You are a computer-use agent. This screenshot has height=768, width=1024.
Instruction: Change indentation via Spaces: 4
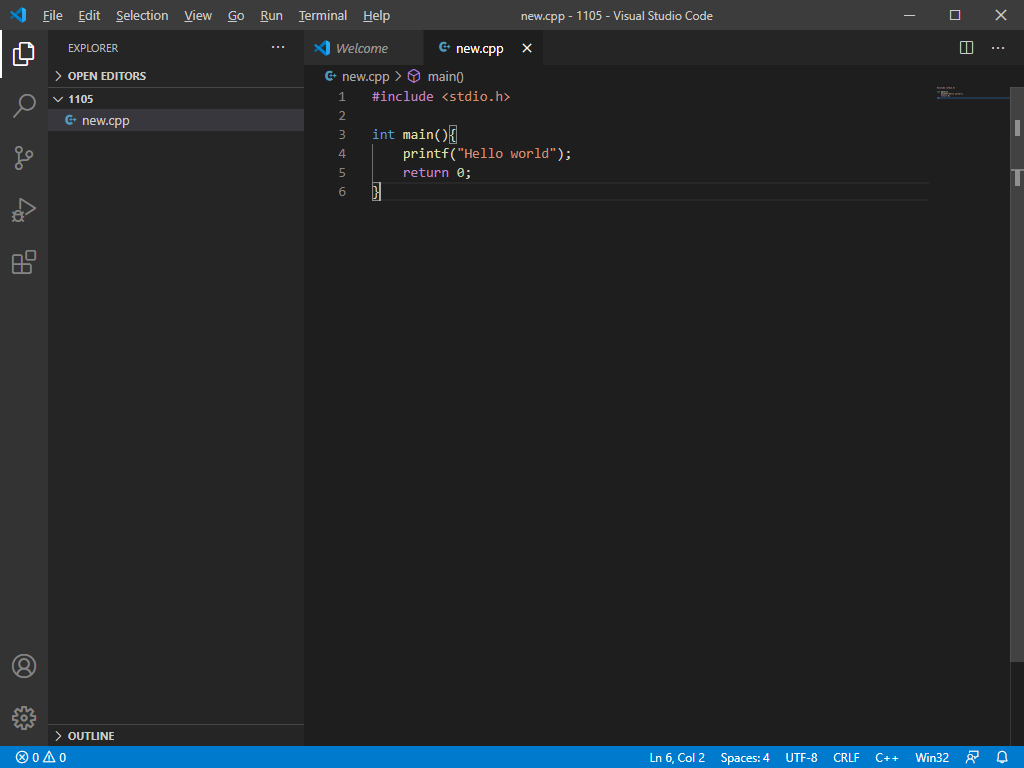(x=744, y=758)
